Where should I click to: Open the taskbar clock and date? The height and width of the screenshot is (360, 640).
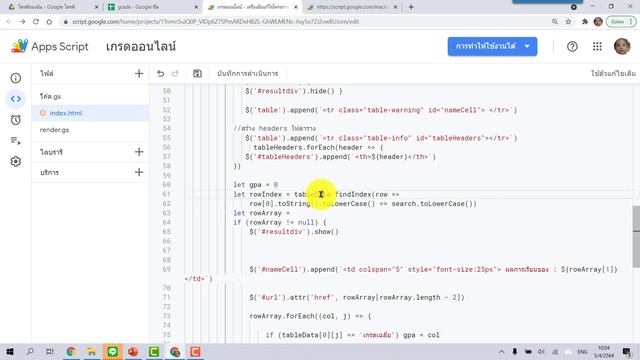(604, 351)
